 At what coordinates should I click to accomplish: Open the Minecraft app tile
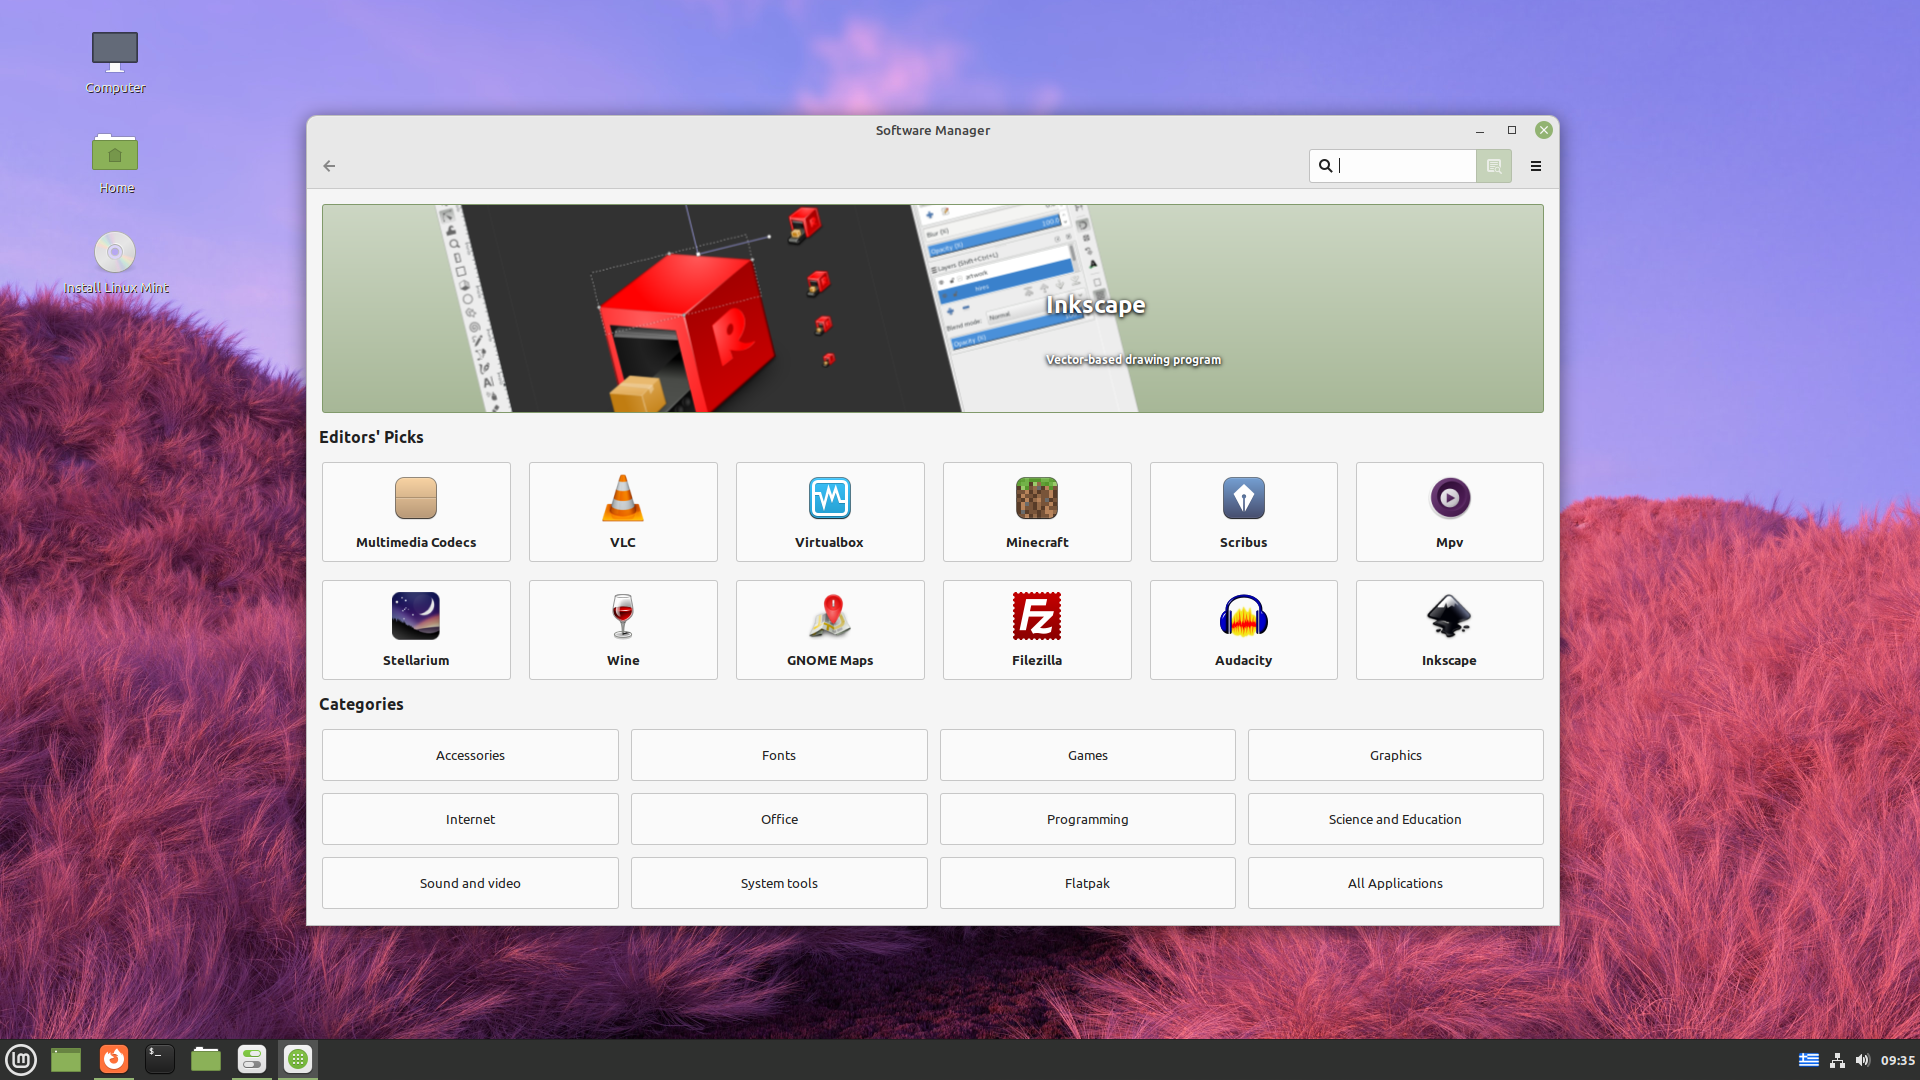click(x=1036, y=511)
